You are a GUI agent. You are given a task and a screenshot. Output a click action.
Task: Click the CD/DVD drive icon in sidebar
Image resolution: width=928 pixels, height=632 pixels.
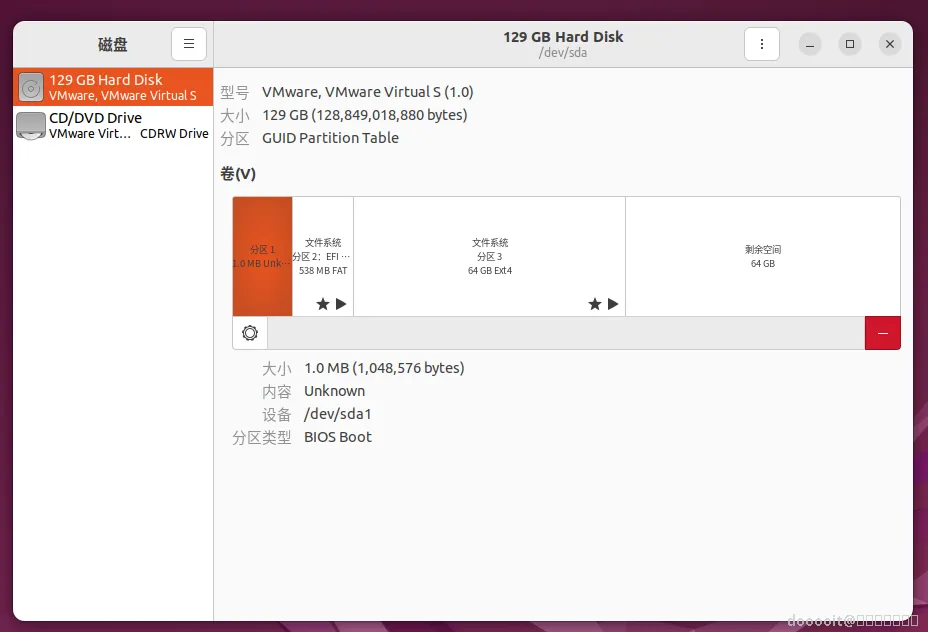click(31, 125)
